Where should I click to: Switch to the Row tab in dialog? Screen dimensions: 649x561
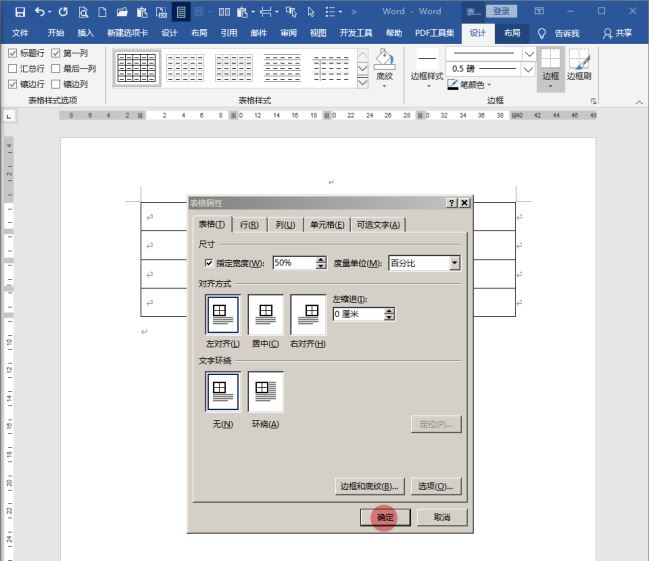(x=250, y=225)
